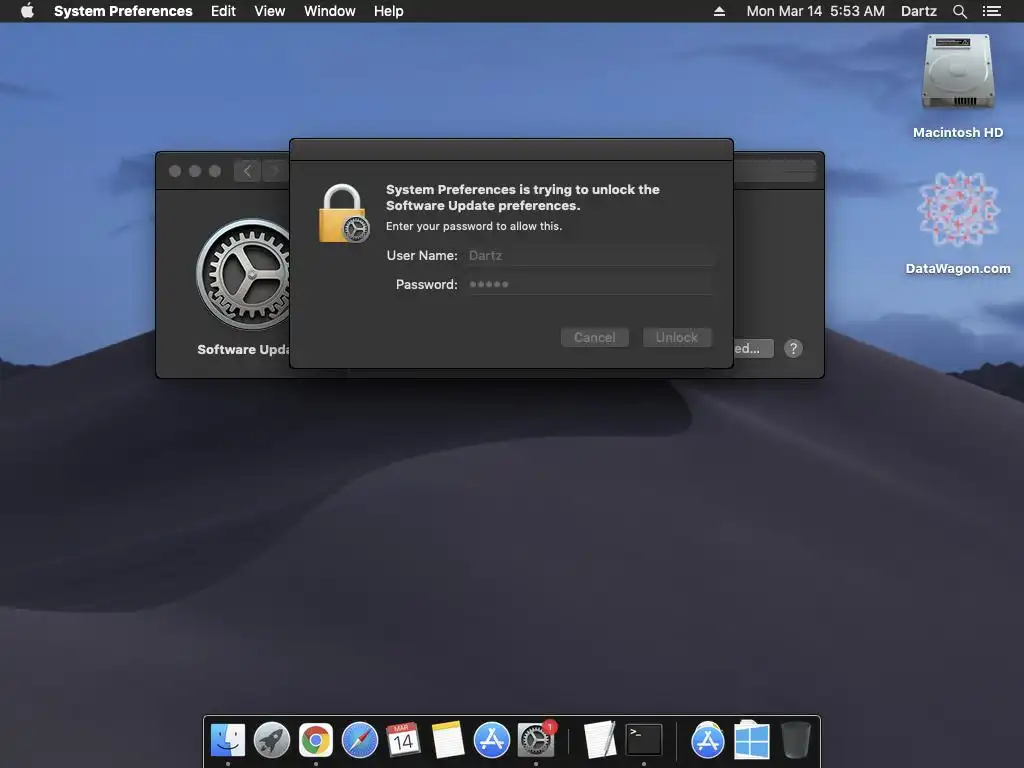The height and width of the screenshot is (768, 1024).
Task: Go back in System Preferences window
Action: (248, 171)
